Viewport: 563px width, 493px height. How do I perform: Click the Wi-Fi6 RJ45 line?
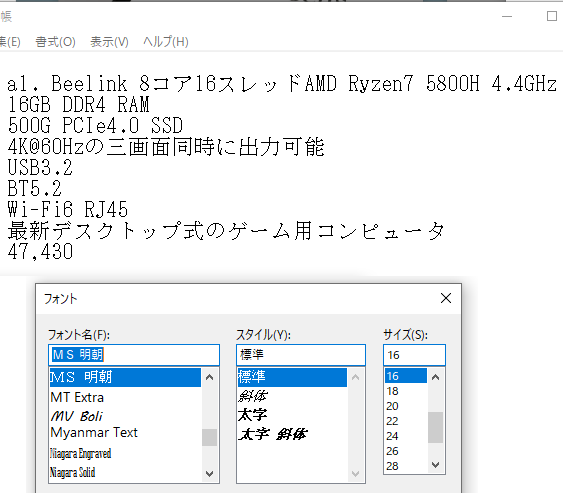coord(68,210)
